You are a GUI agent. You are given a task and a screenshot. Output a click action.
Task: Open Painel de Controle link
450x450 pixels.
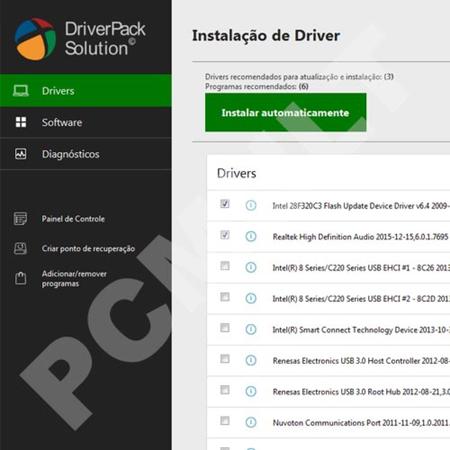pos(73,219)
